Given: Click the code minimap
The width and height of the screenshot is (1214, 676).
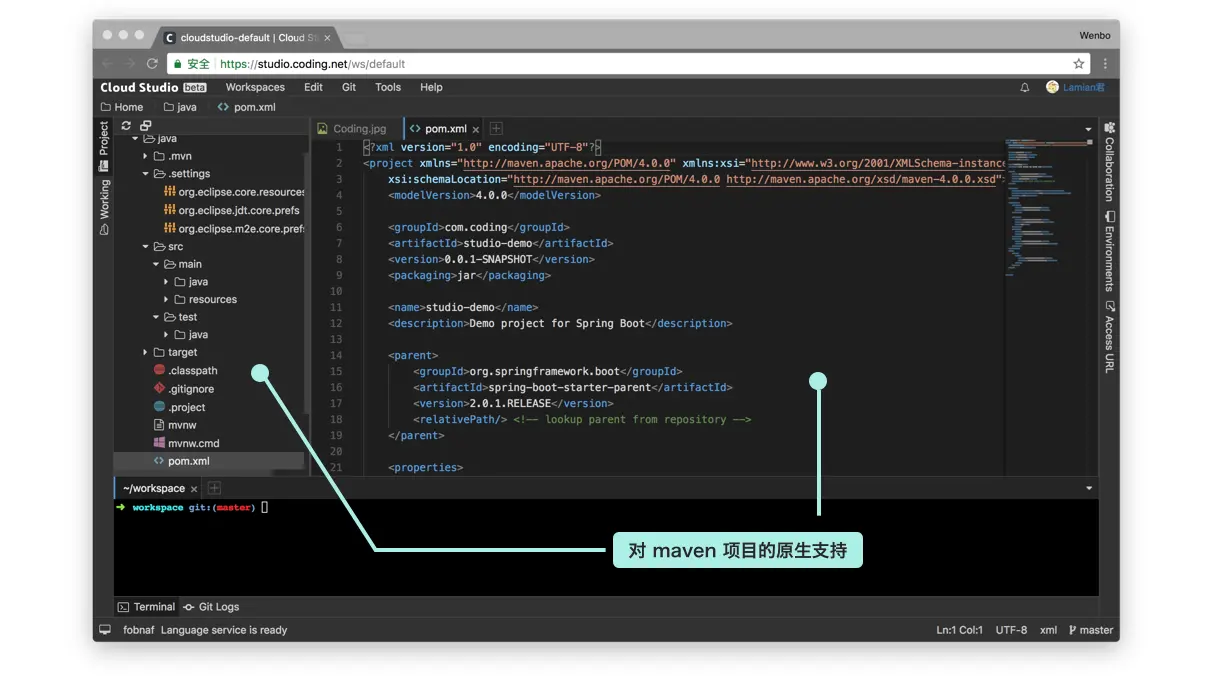Looking at the screenshot, I should (x=1048, y=208).
